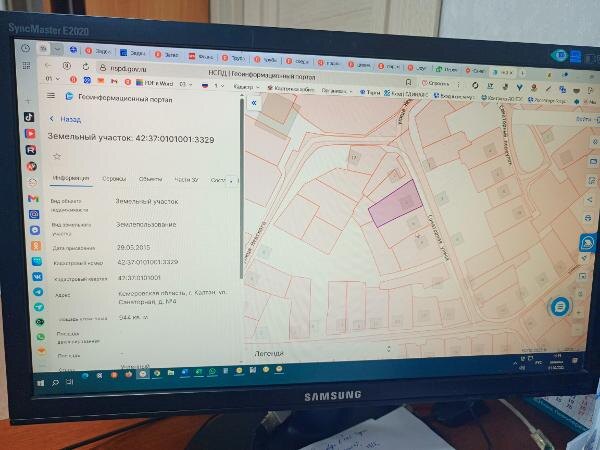
Task: Open the PDF в Word bookmark
Action: [155, 83]
